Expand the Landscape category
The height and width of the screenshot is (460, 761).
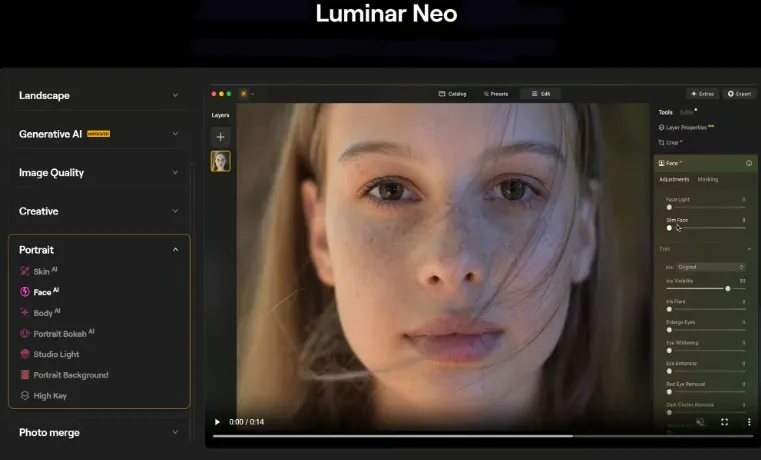coord(99,96)
